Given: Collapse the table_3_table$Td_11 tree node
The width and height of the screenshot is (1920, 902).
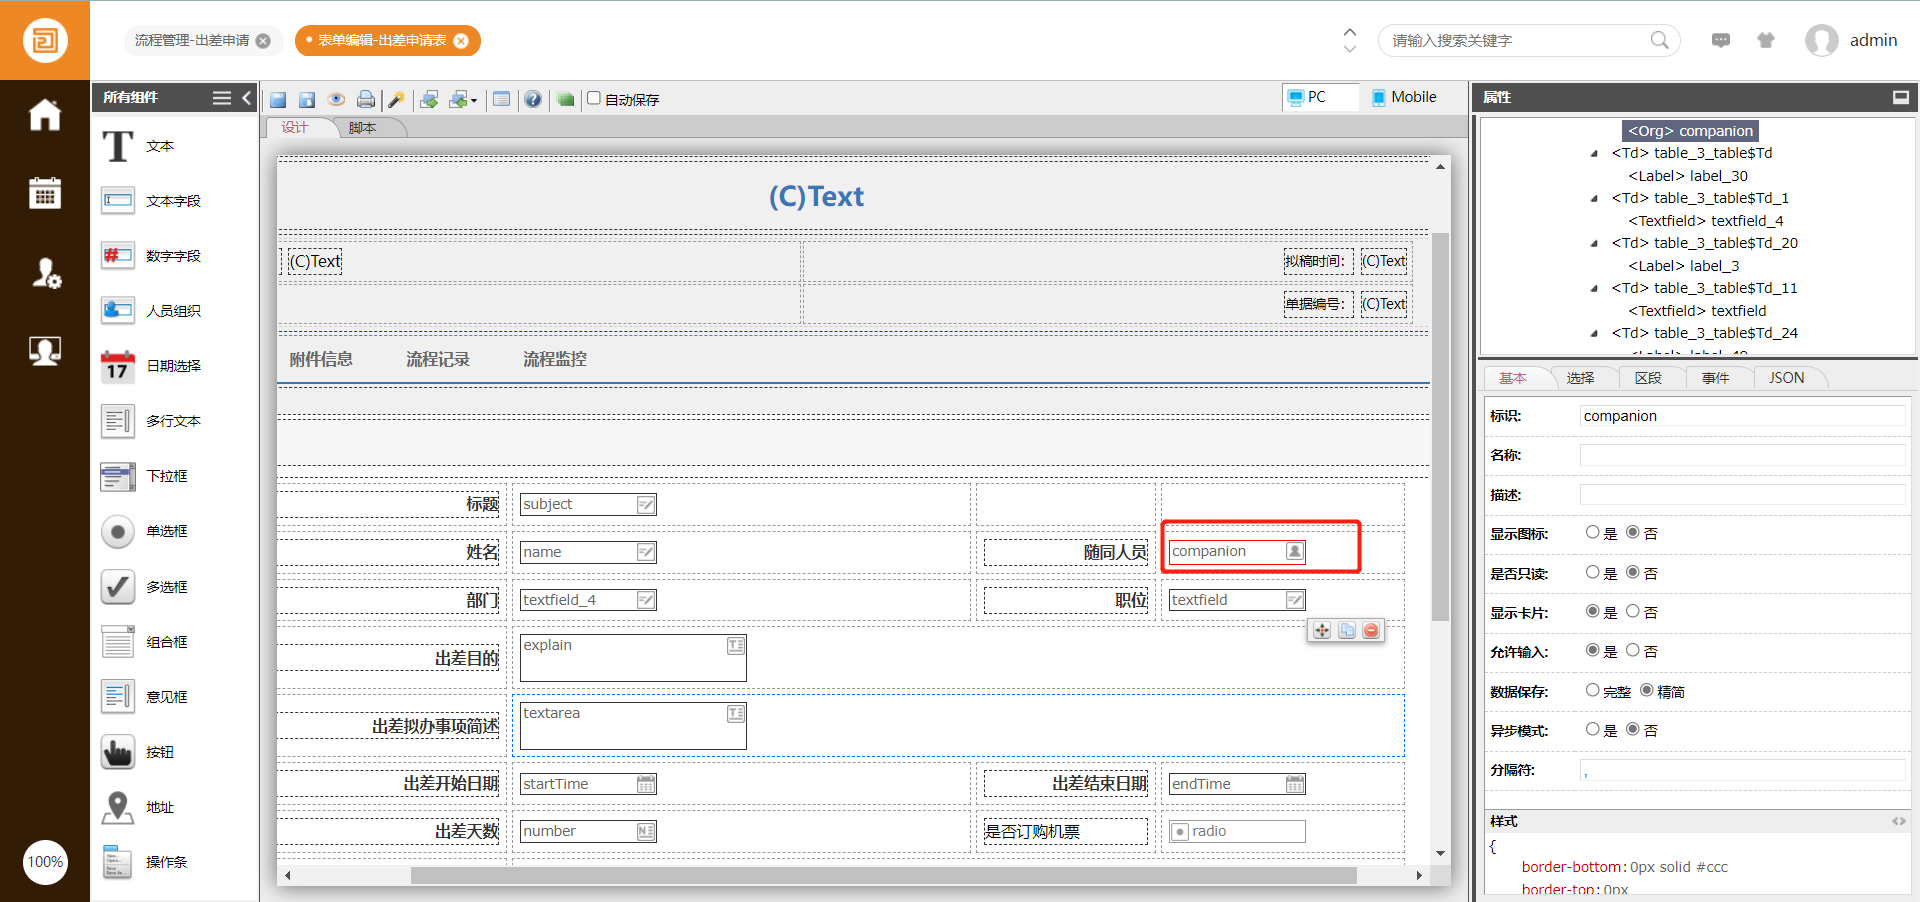Looking at the screenshot, I should point(1594,289).
